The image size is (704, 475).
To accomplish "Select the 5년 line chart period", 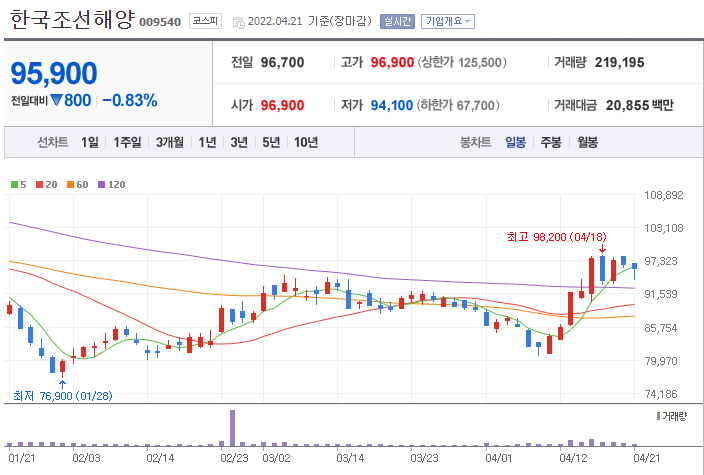I will point(271,142).
